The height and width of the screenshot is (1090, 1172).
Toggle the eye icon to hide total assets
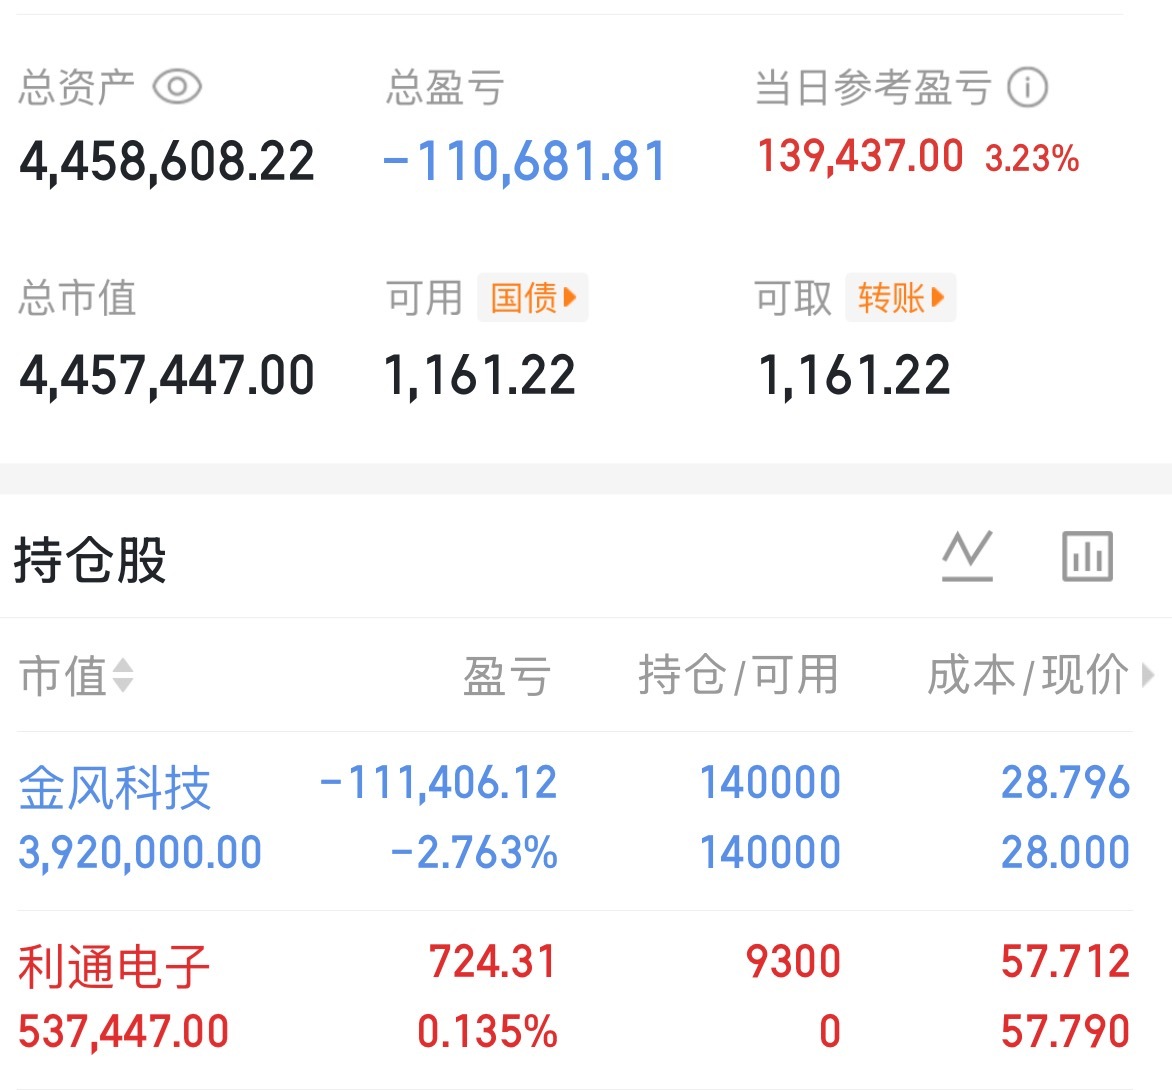(x=178, y=87)
